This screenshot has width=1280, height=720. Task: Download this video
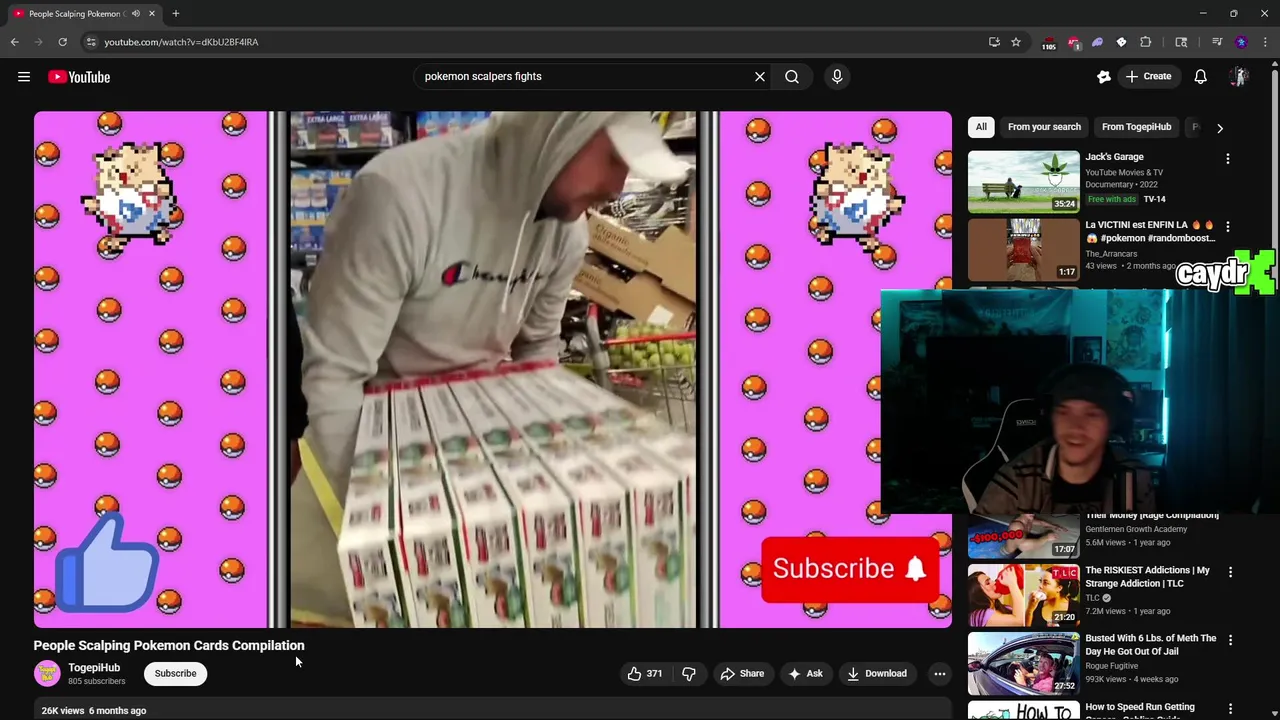pos(877,674)
